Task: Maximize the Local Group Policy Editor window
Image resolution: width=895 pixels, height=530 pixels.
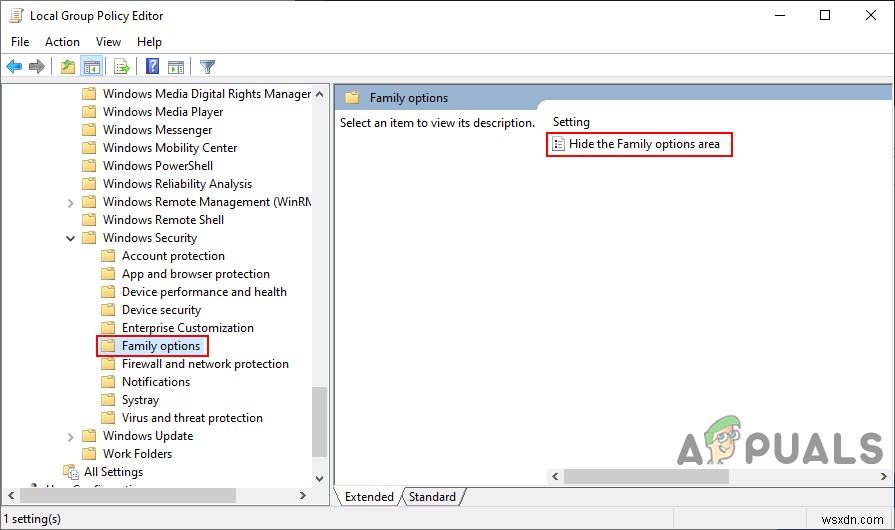Action: pyautogui.click(x=825, y=15)
